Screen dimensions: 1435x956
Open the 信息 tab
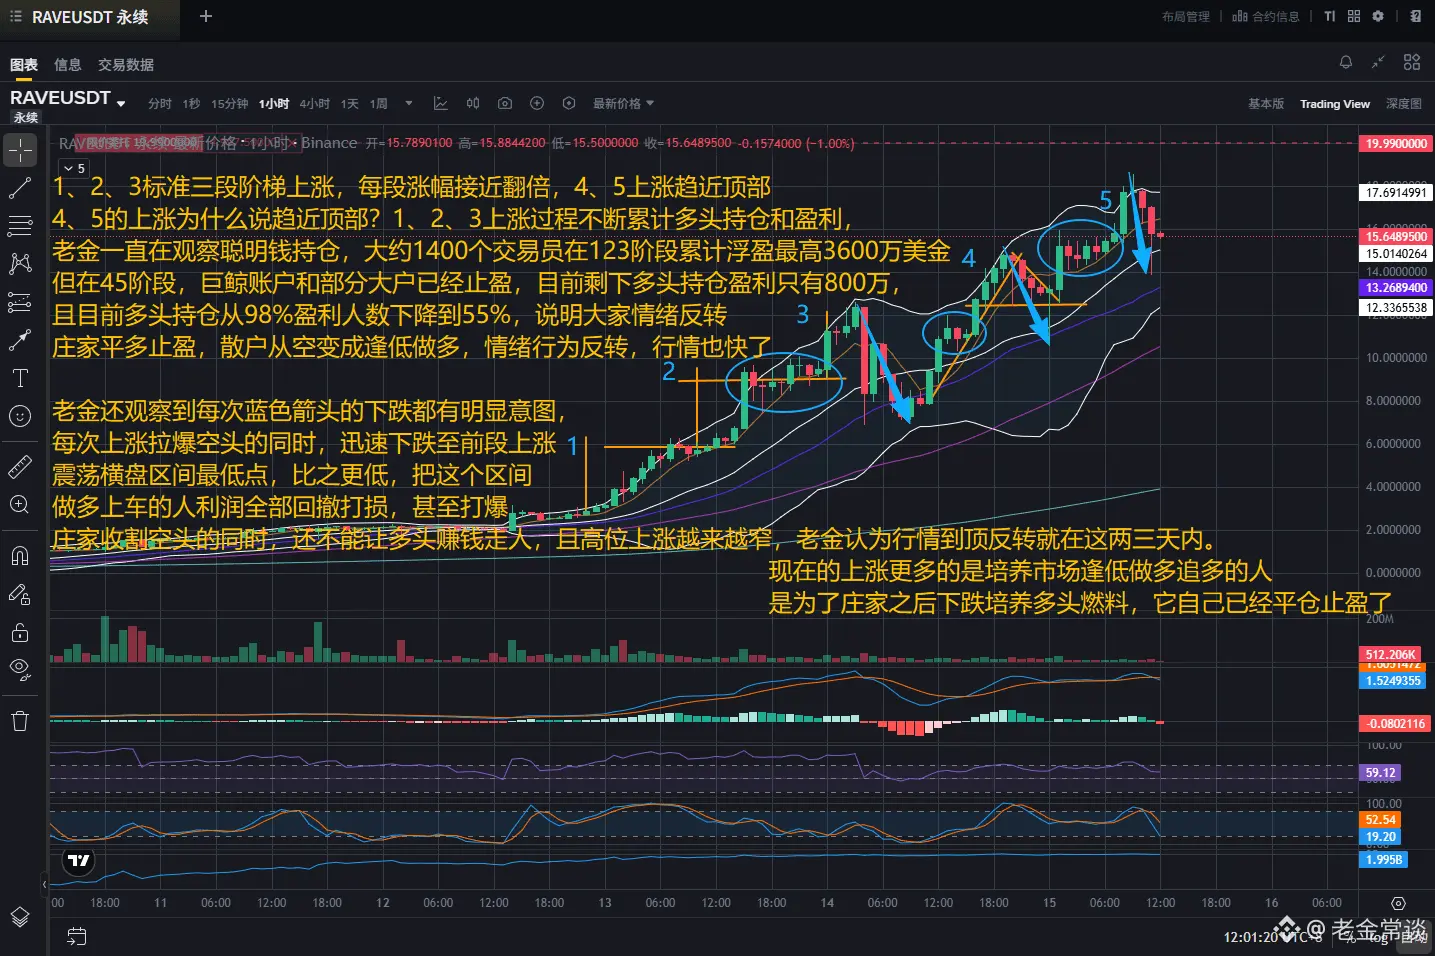[x=68, y=65]
